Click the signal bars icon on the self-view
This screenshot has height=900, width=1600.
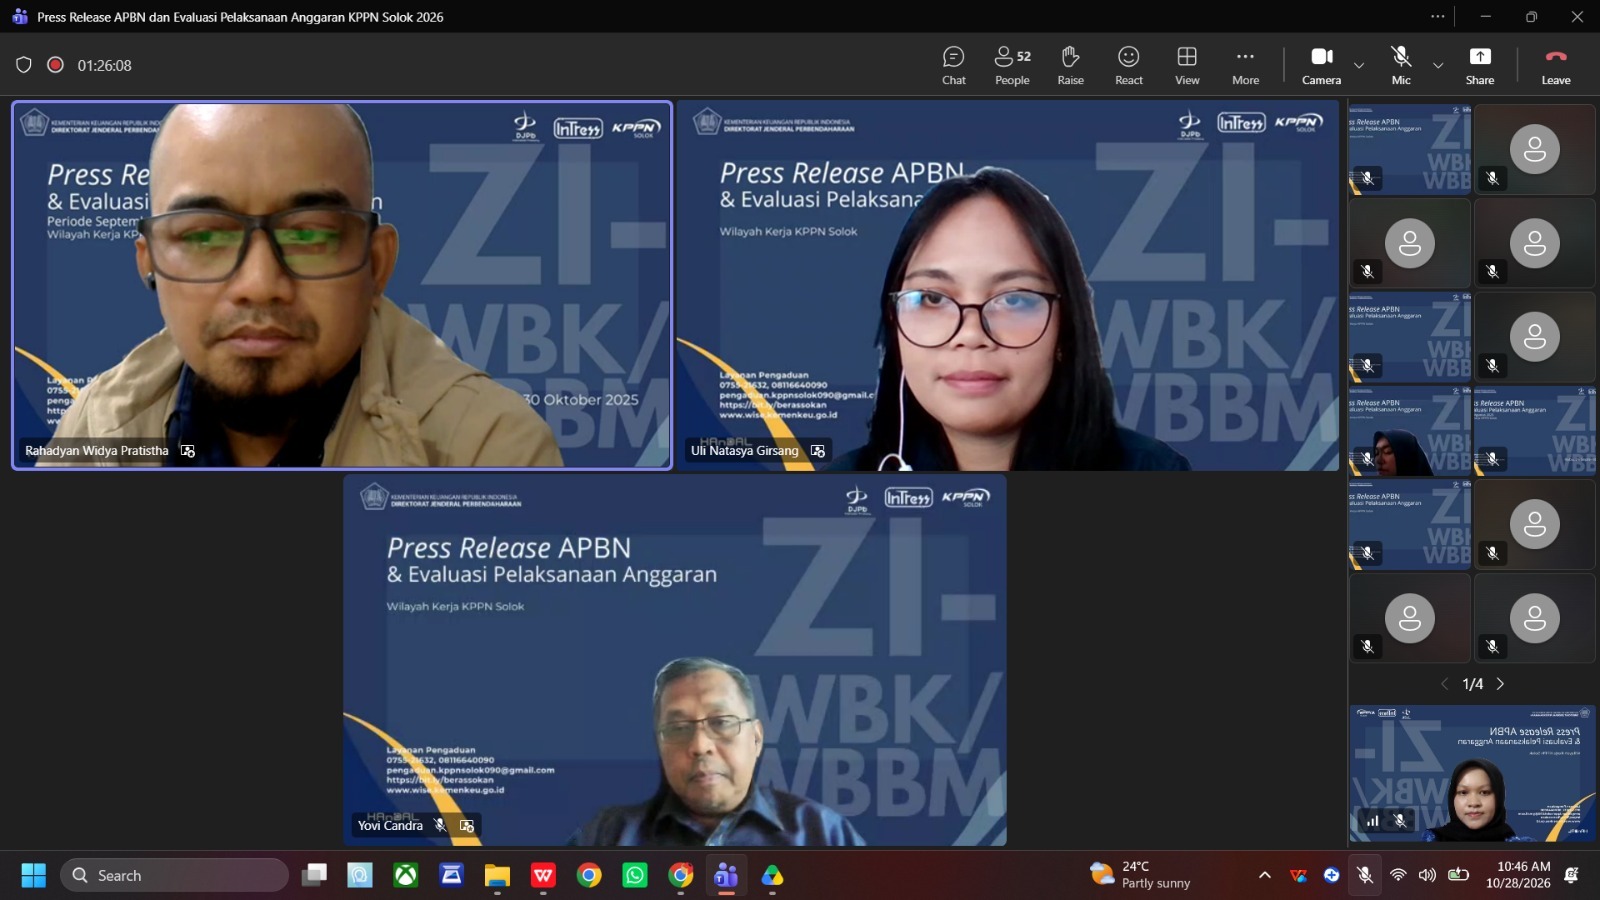(1373, 821)
